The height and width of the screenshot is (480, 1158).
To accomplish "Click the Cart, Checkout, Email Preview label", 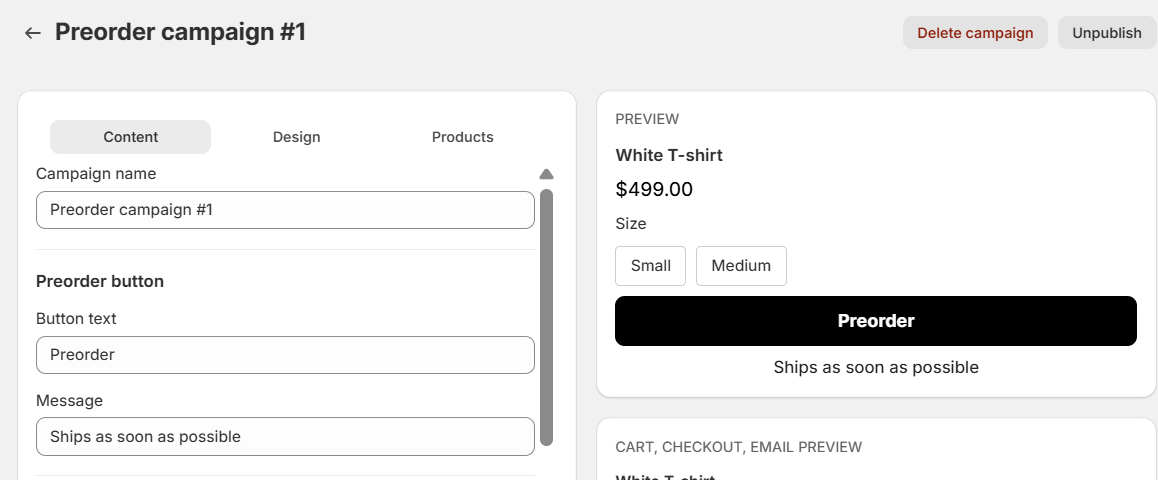I will (738, 447).
